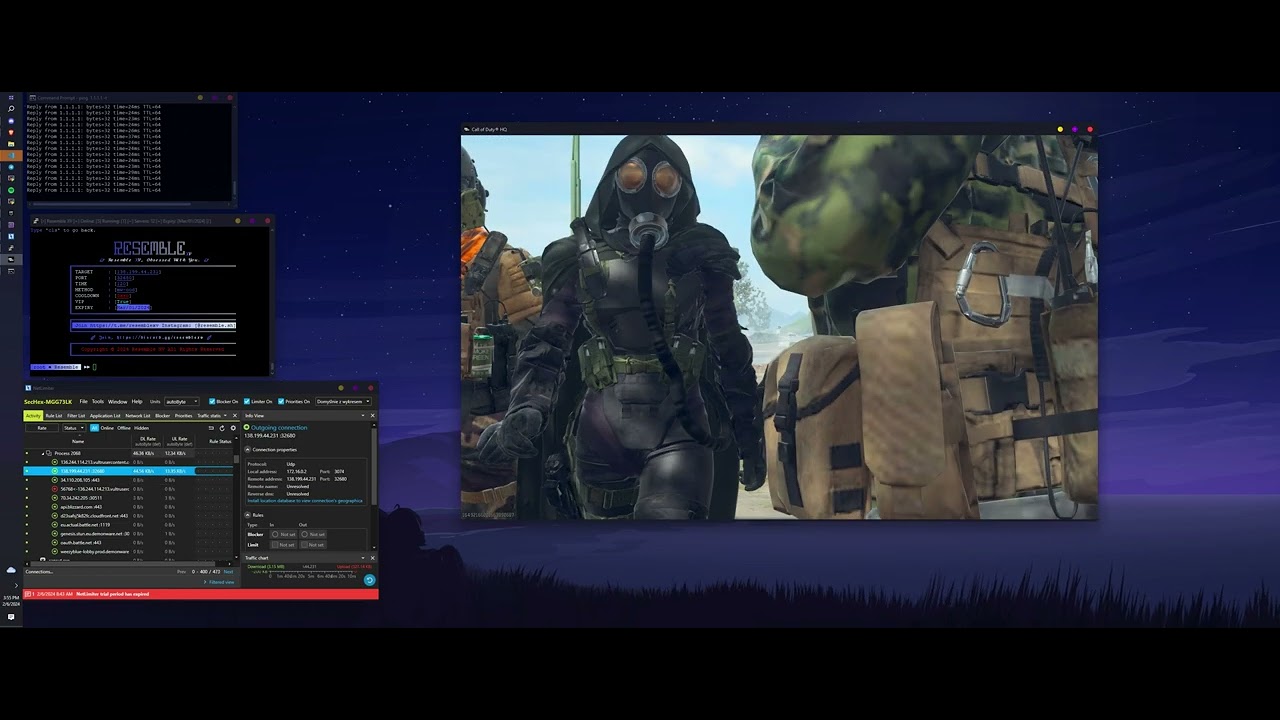Open the Window menu

click(118, 401)
